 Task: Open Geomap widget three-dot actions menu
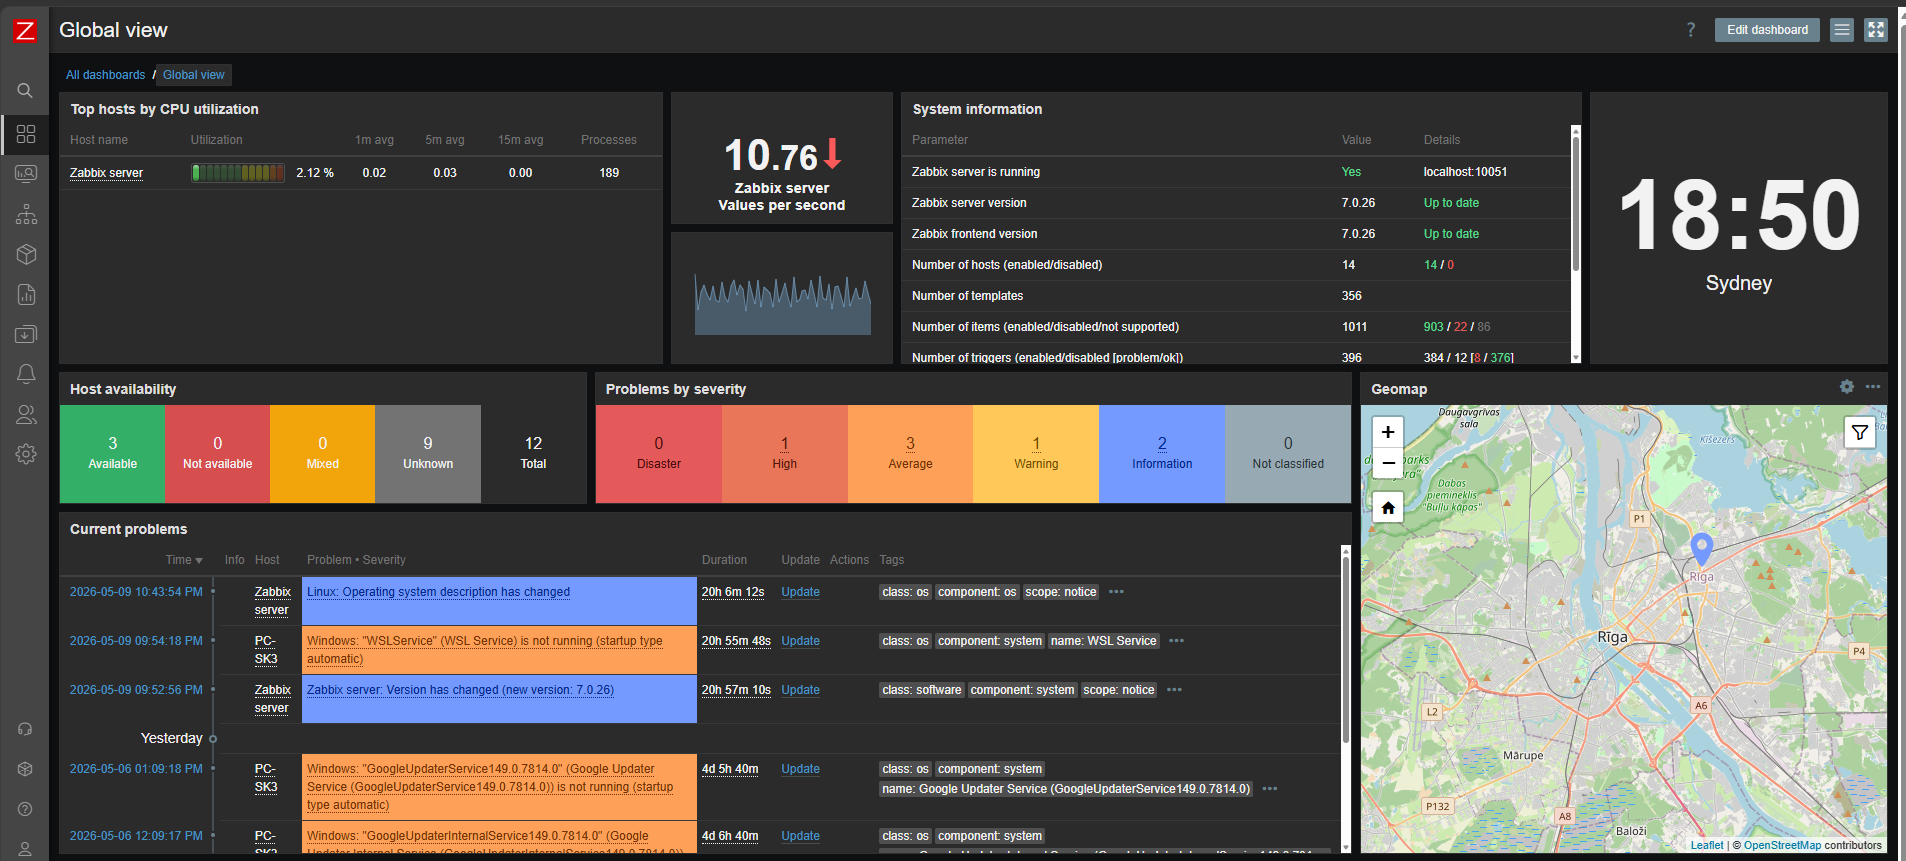click(1873, 387)
